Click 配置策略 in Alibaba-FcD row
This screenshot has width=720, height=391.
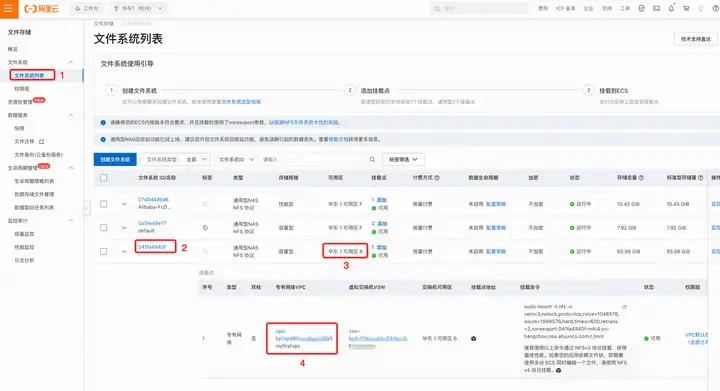[x=496, y=204]
